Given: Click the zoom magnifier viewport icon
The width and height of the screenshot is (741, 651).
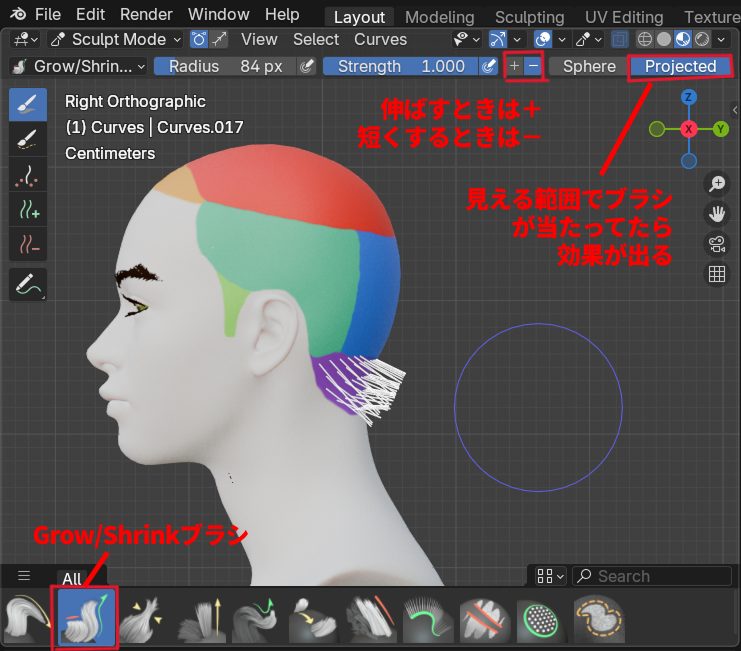Looking at the screenshot, I should pyautogui.click(x=716, y=183).
